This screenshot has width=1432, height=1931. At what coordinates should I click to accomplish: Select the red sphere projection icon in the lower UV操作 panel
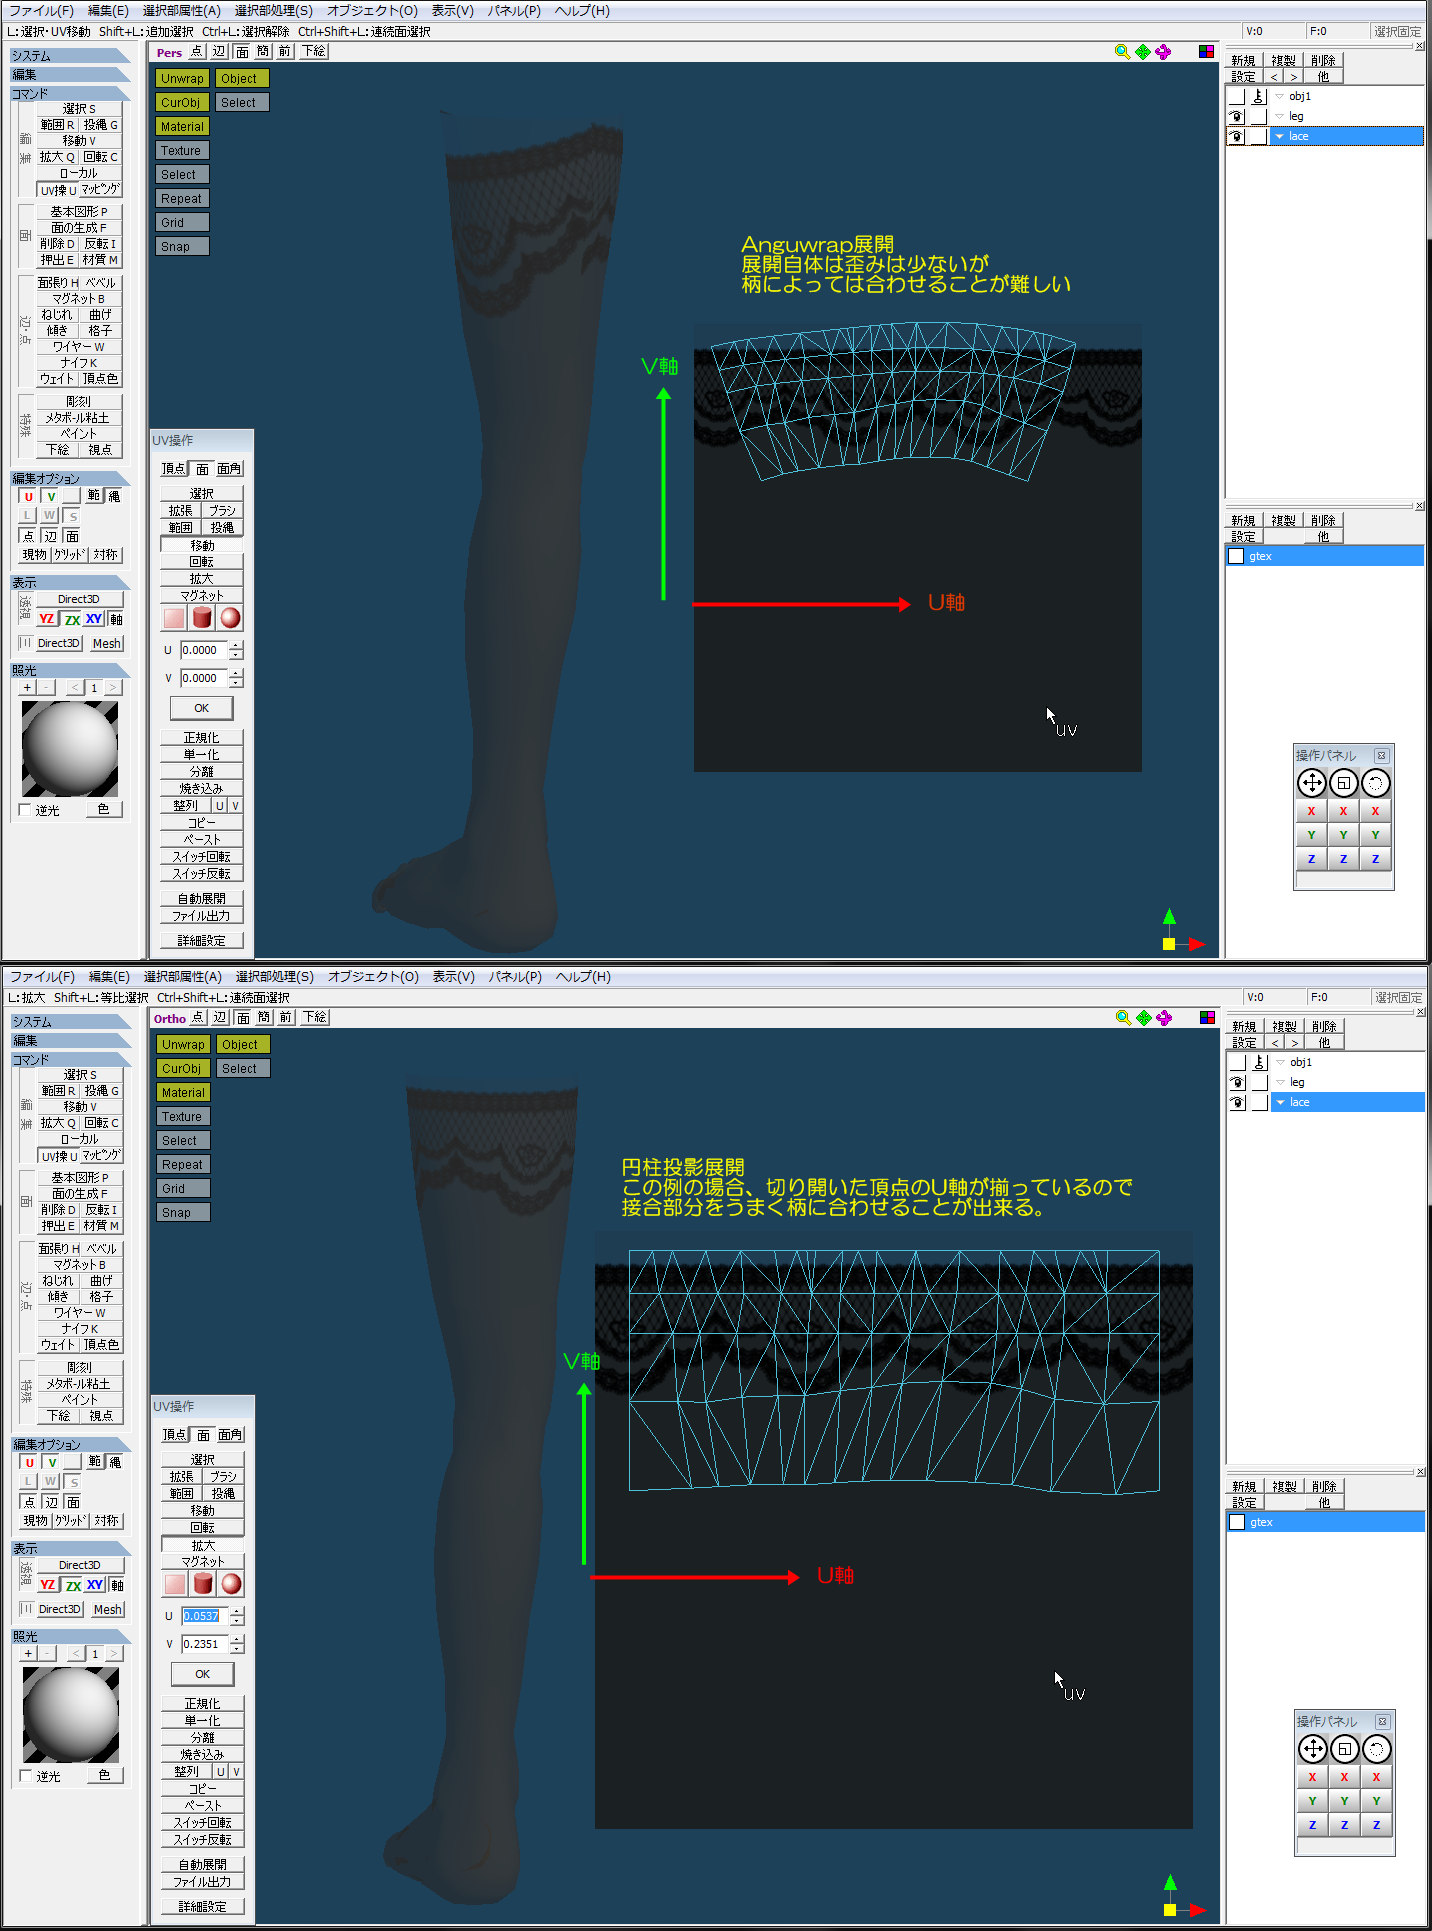tap(231, 1584)
